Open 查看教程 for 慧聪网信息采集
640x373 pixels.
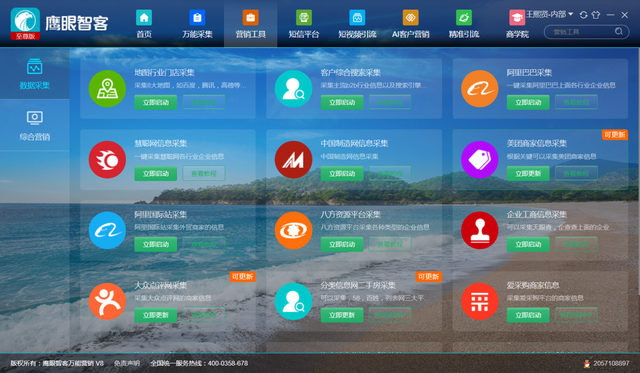tap(204, 173)
